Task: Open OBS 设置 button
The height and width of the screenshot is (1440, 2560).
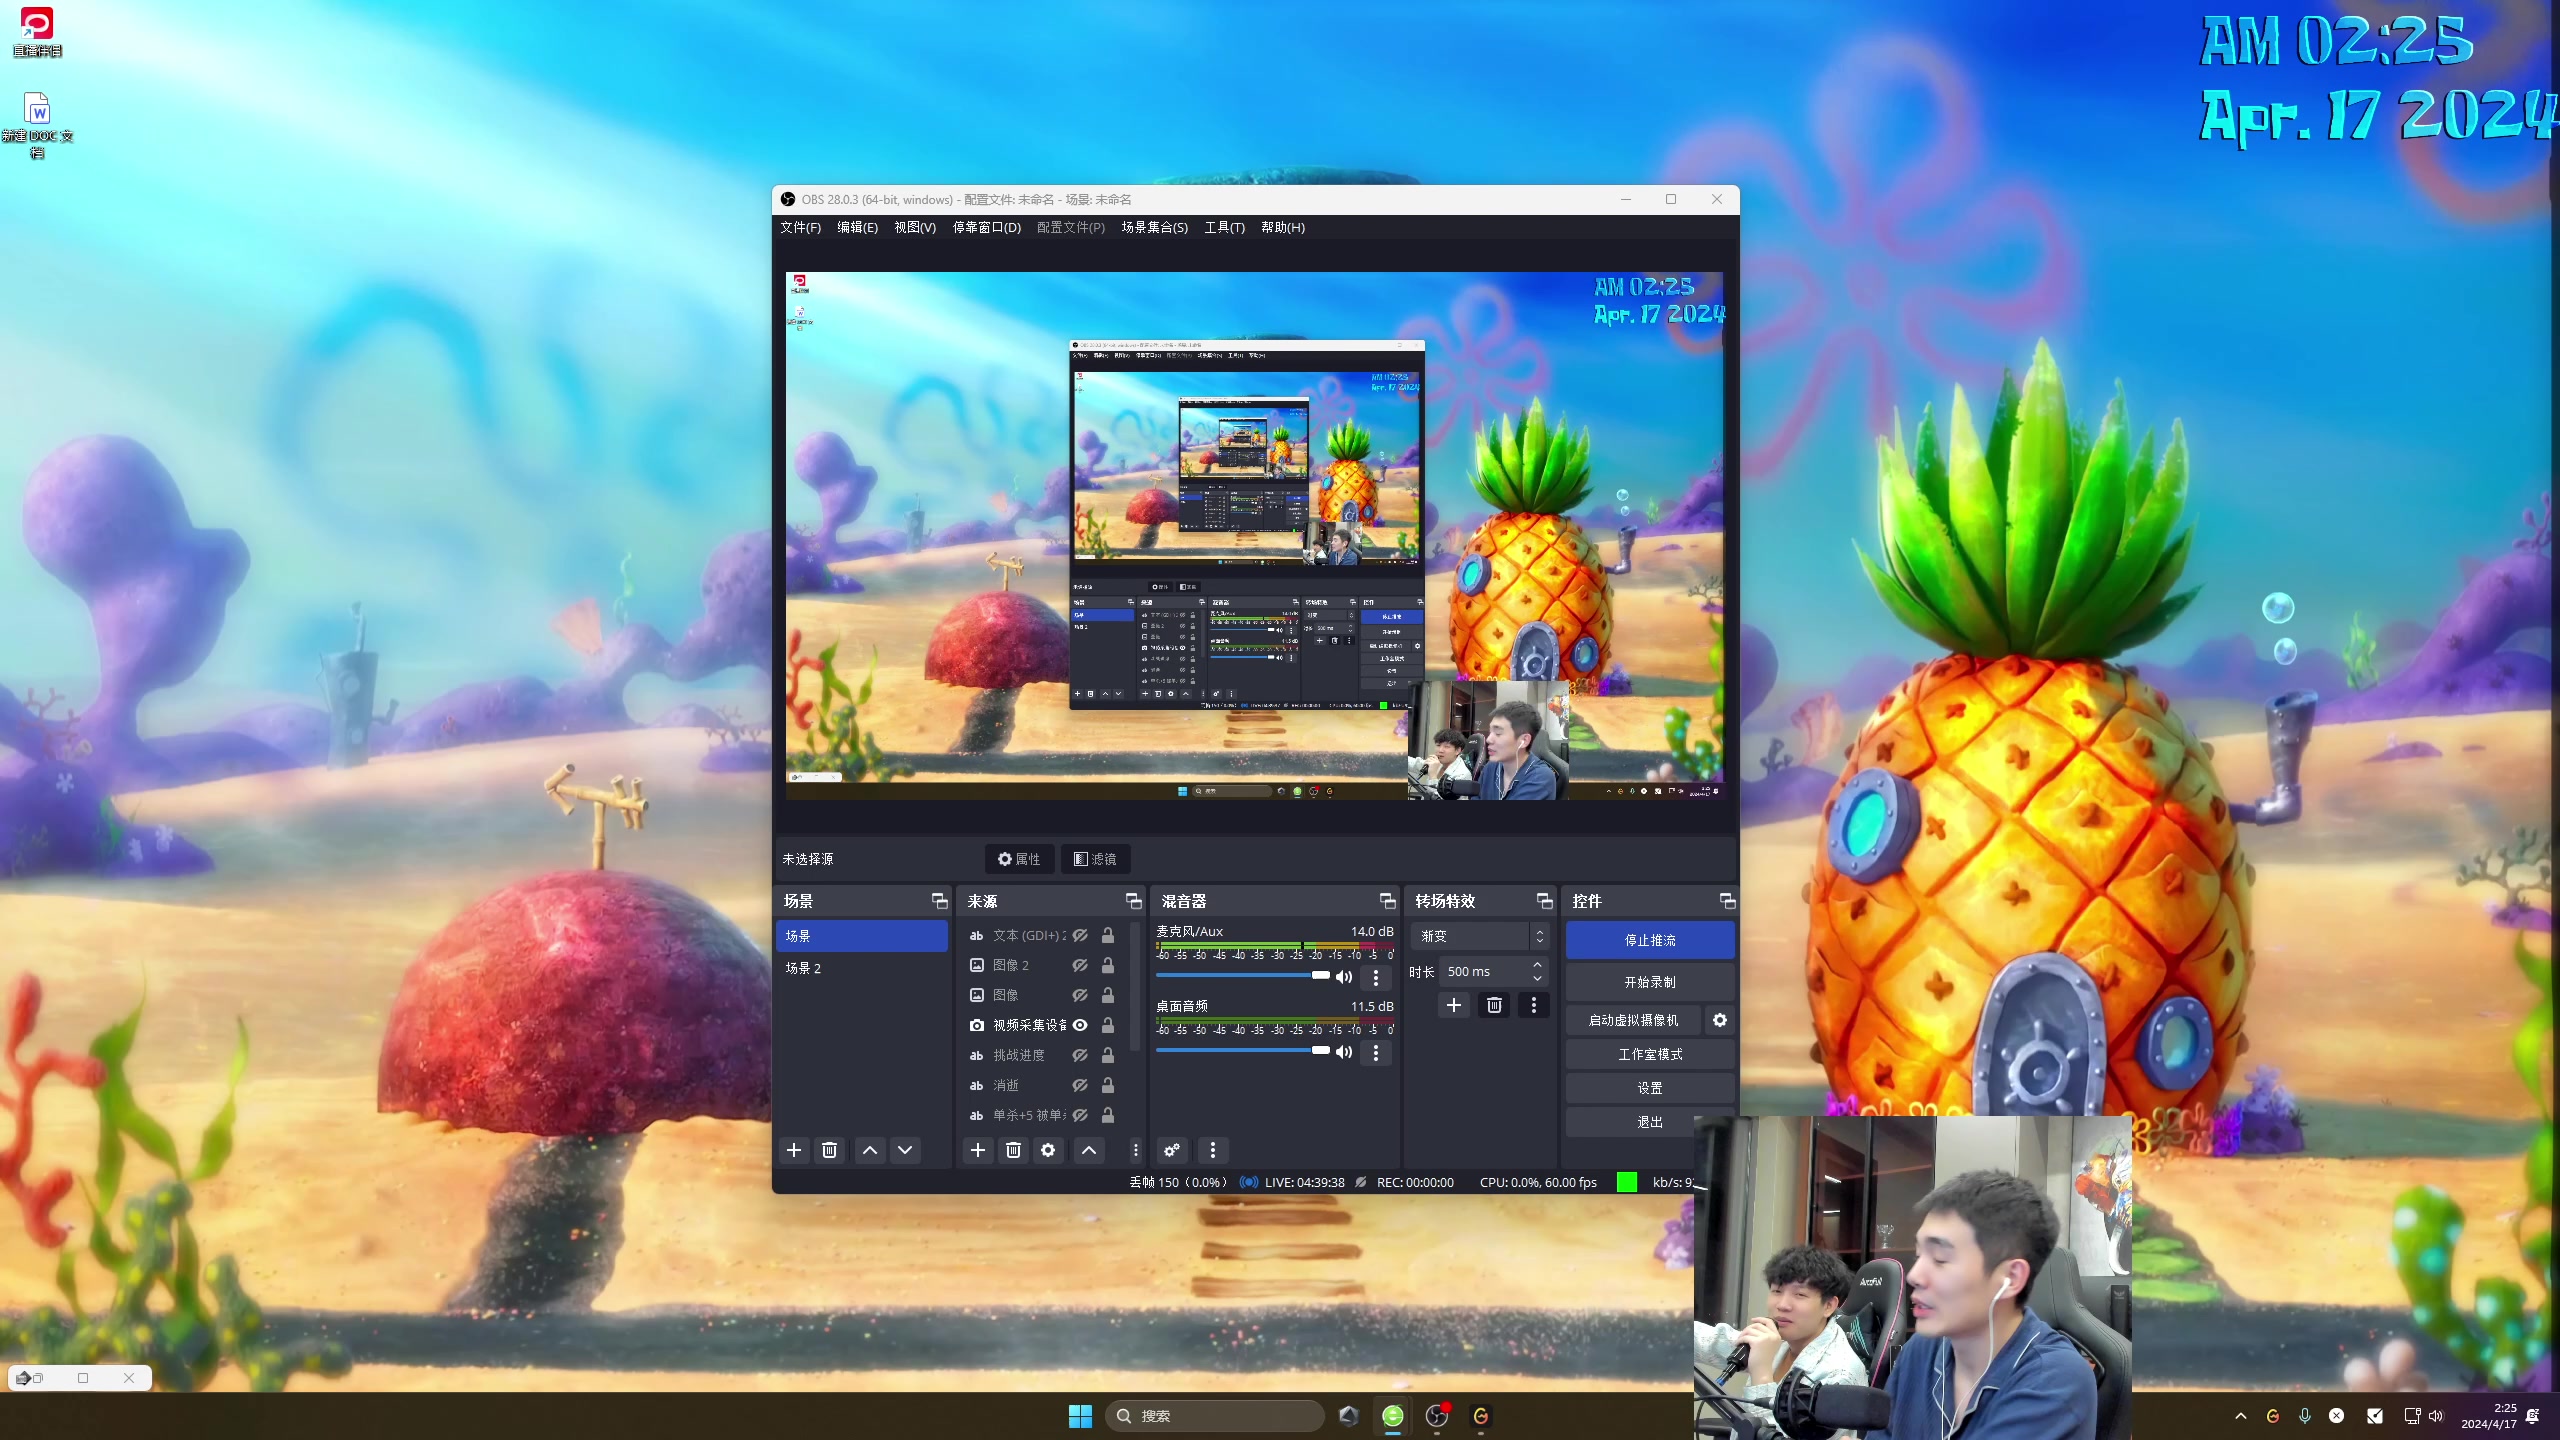Action: pos(1650,1088)
